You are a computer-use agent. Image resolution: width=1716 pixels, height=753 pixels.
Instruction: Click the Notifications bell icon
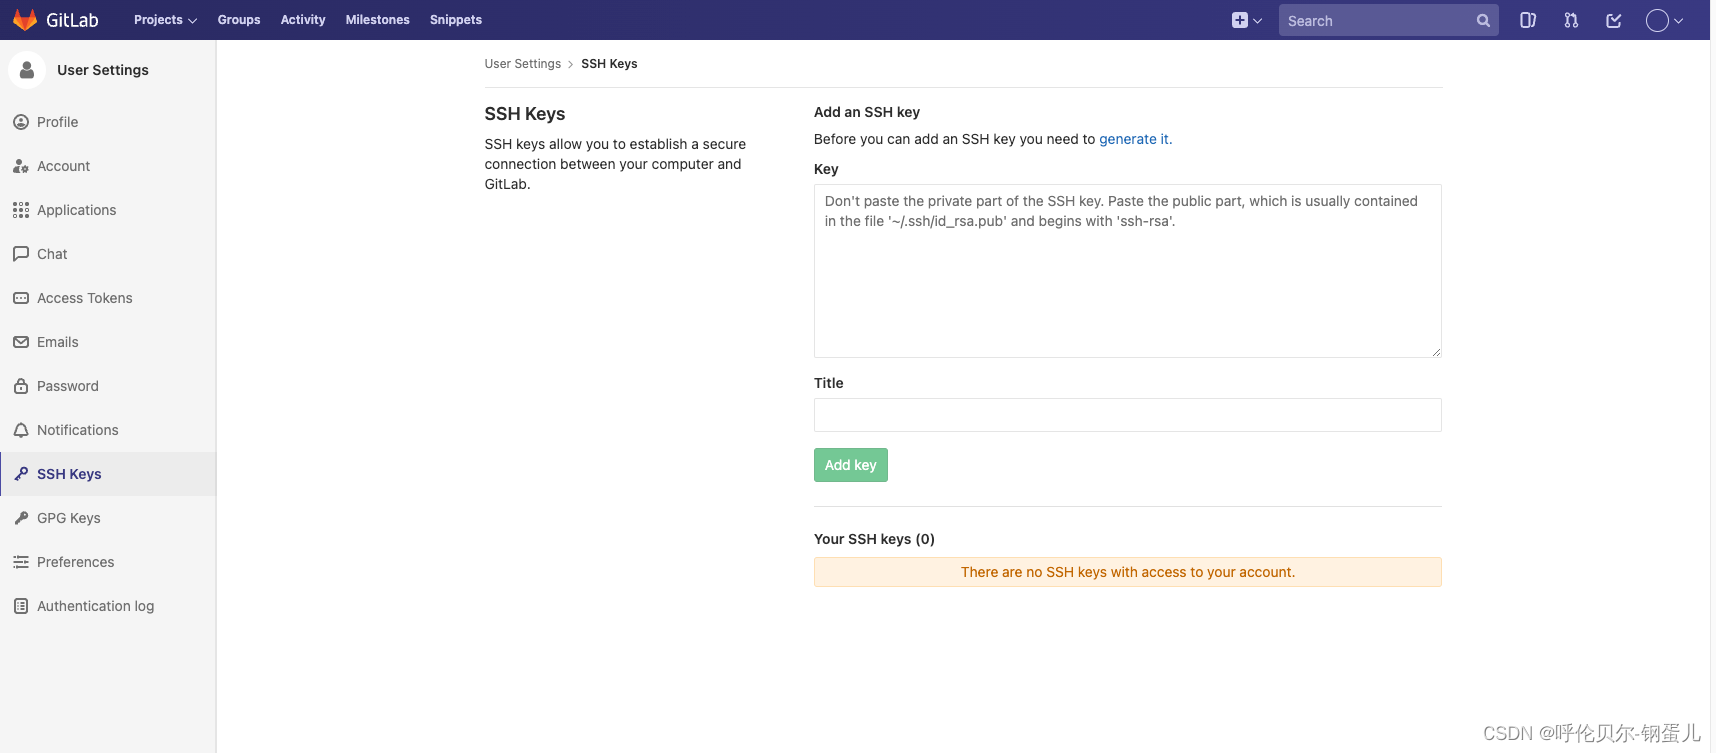tap(21, 430)
